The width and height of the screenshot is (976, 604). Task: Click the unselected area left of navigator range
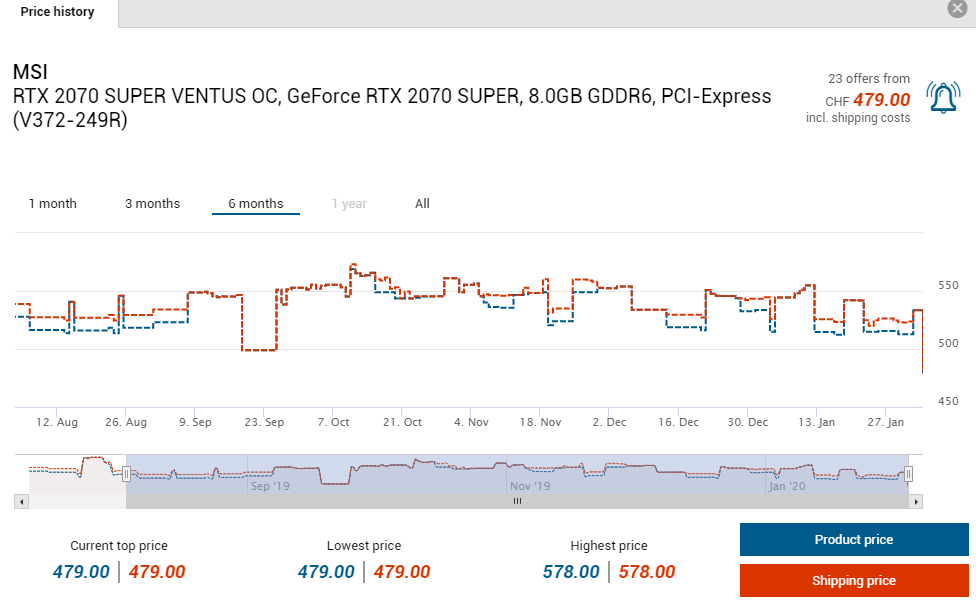(75, 475)
